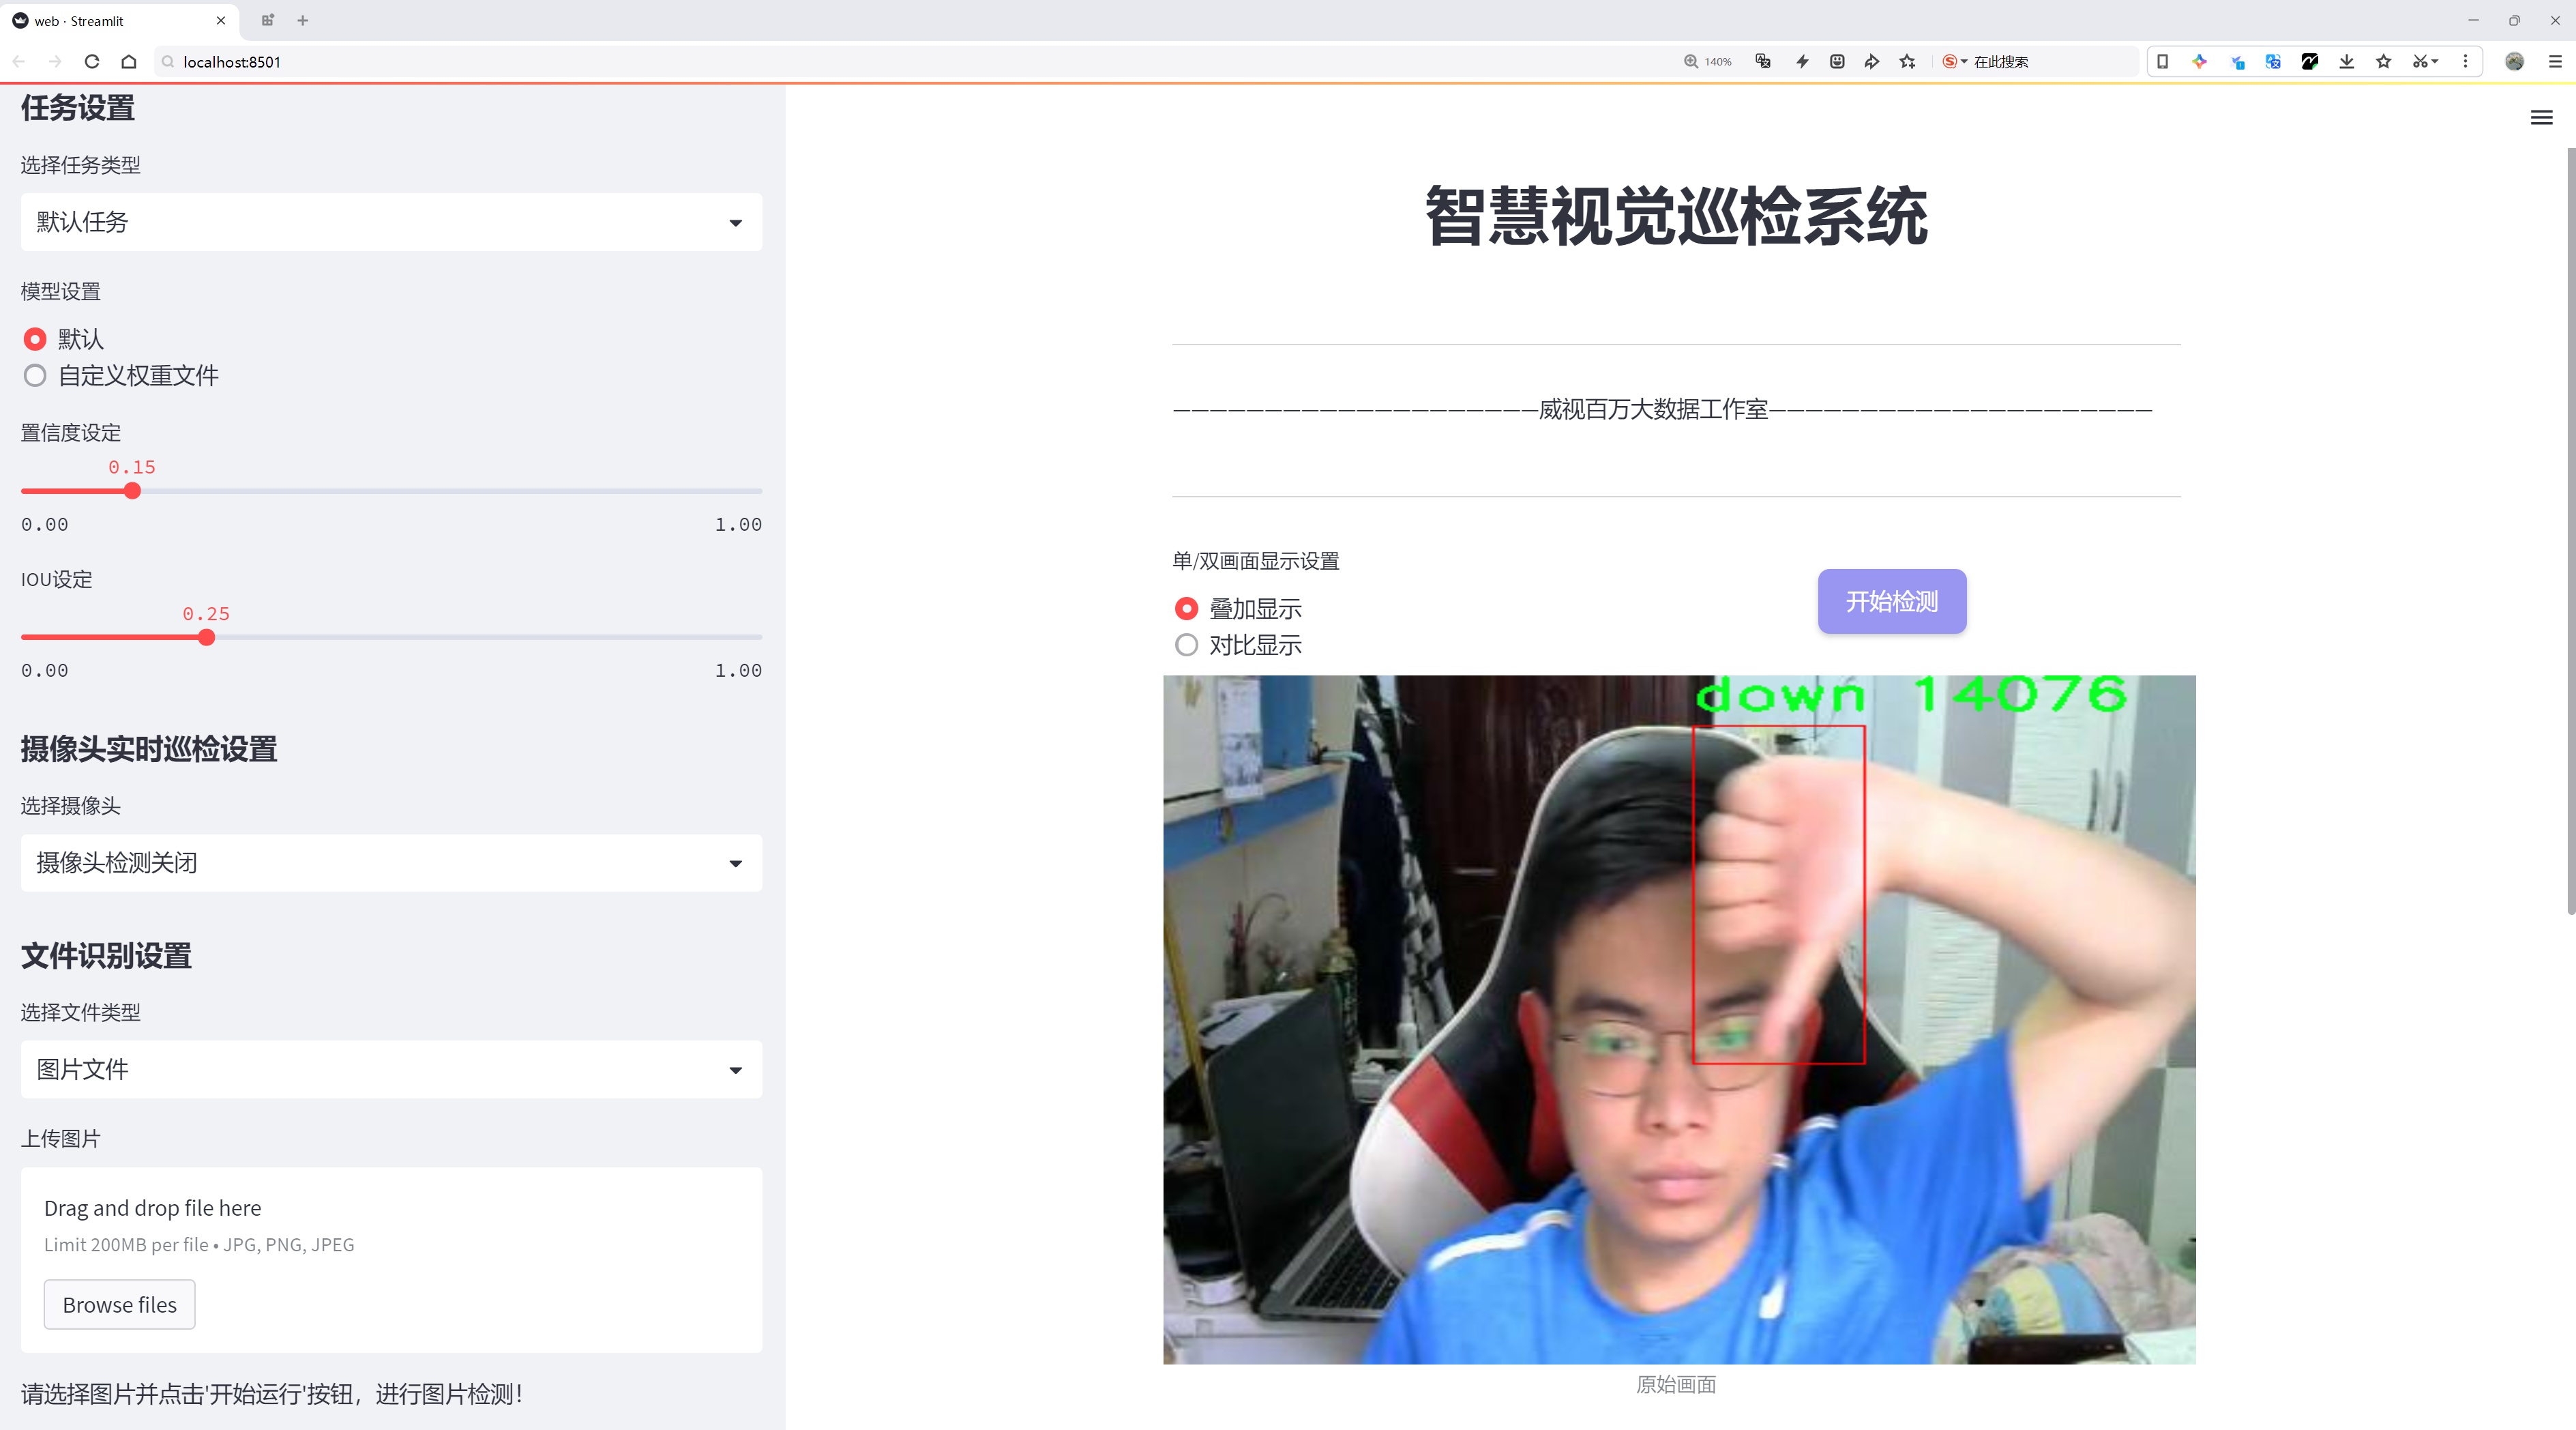Click the 置信度设定 label
Image resolution: width=2576 pixels, height=1430 pixels.
click(71, 433)
